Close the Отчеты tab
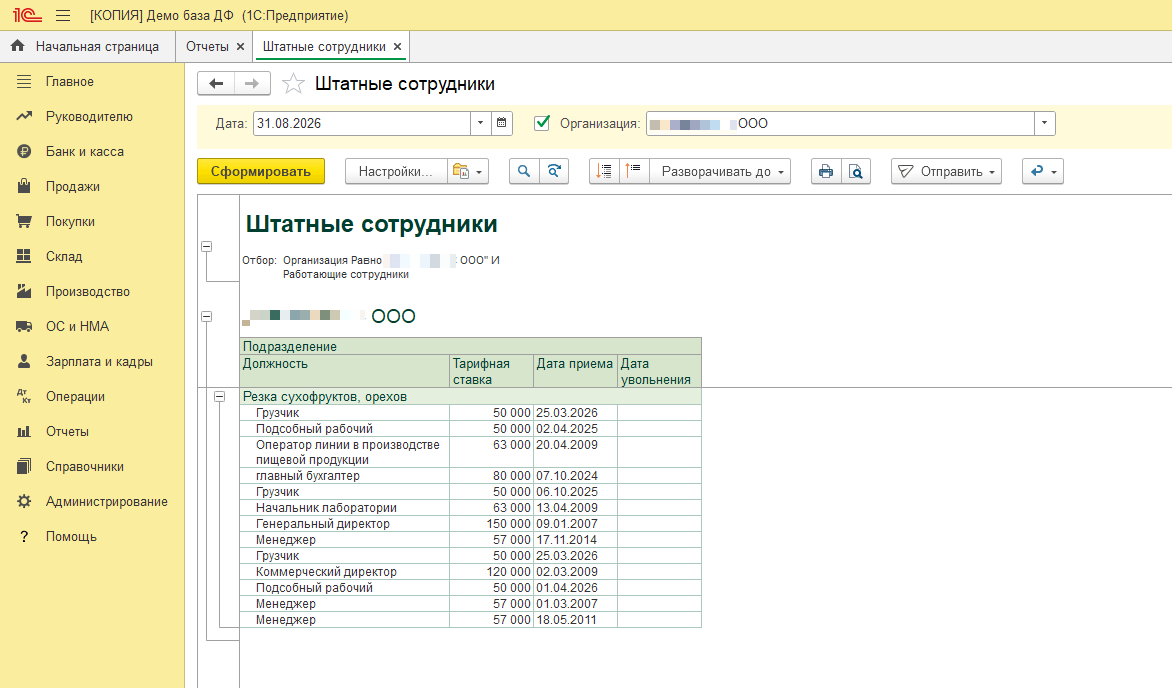Screen dimensions: 1172x688 [241, 46]
